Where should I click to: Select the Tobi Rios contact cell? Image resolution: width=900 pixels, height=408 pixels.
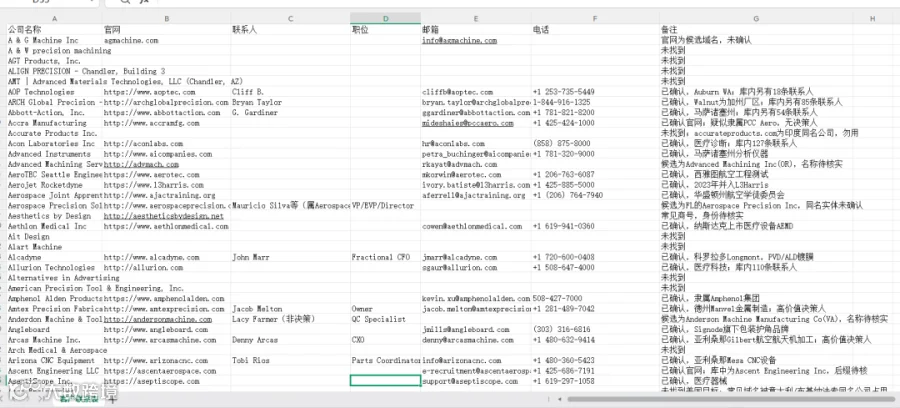[290, 360]
